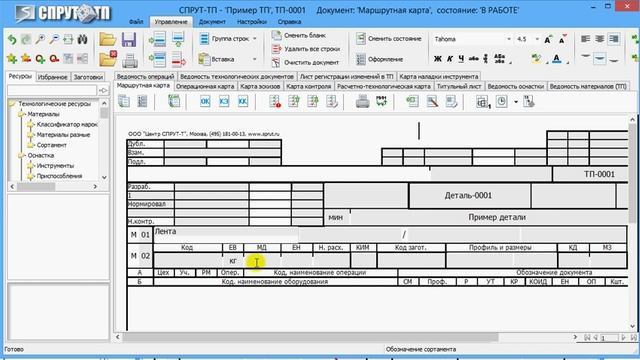This screenshot has height=360, width=640.
Task: Pick the font color A swatch
Action: point(556,59)
